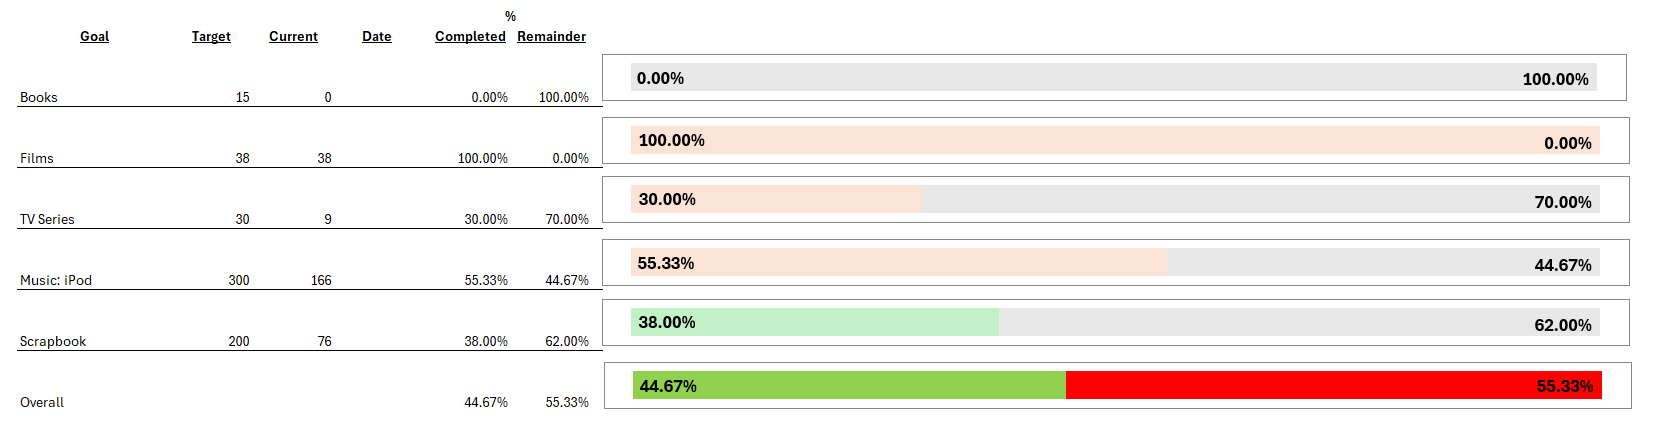Click the Goal column header
The width and height of the screenshot is (1660, 435).
[94, 36]
